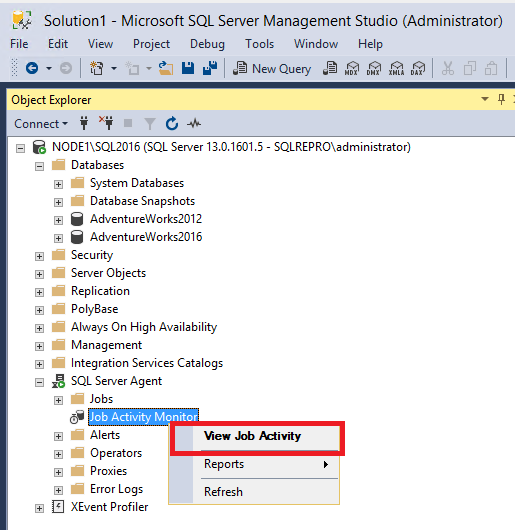This screenshot has height=530, width=515.
Task: Collapse the SQL Server Agent node
Action: pos(40,382)
